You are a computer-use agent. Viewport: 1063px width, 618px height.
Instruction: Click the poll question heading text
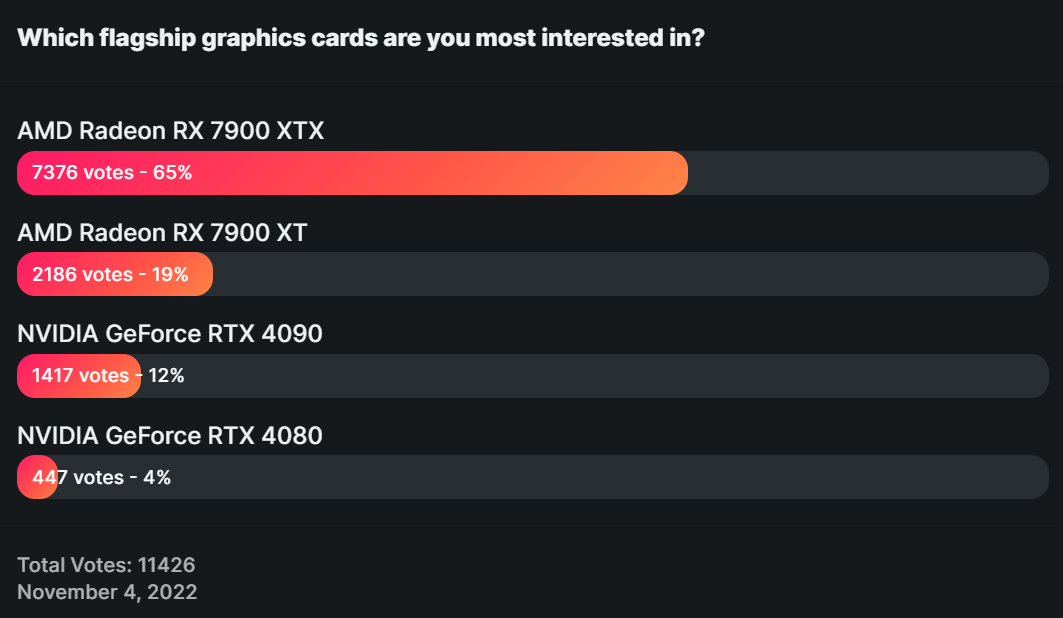(x=361, y=38)
